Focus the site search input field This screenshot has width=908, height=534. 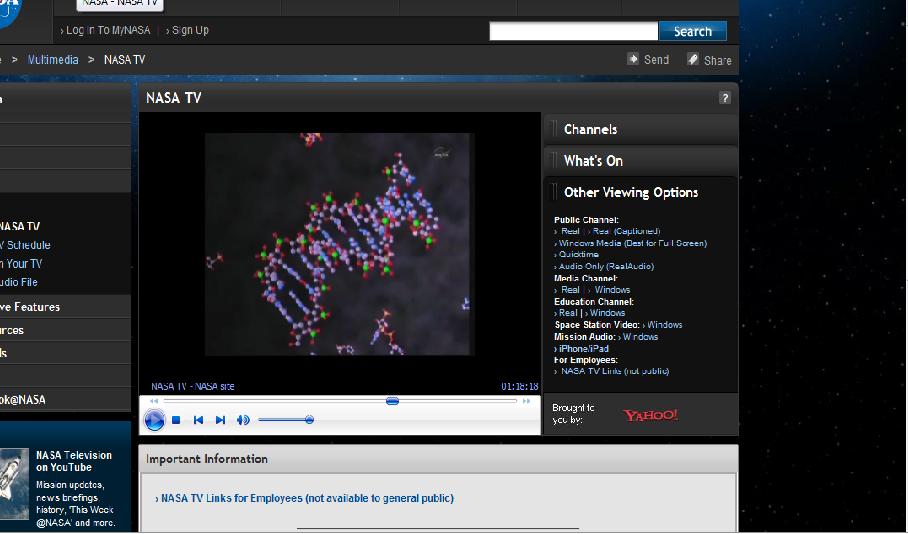point(574,31)
